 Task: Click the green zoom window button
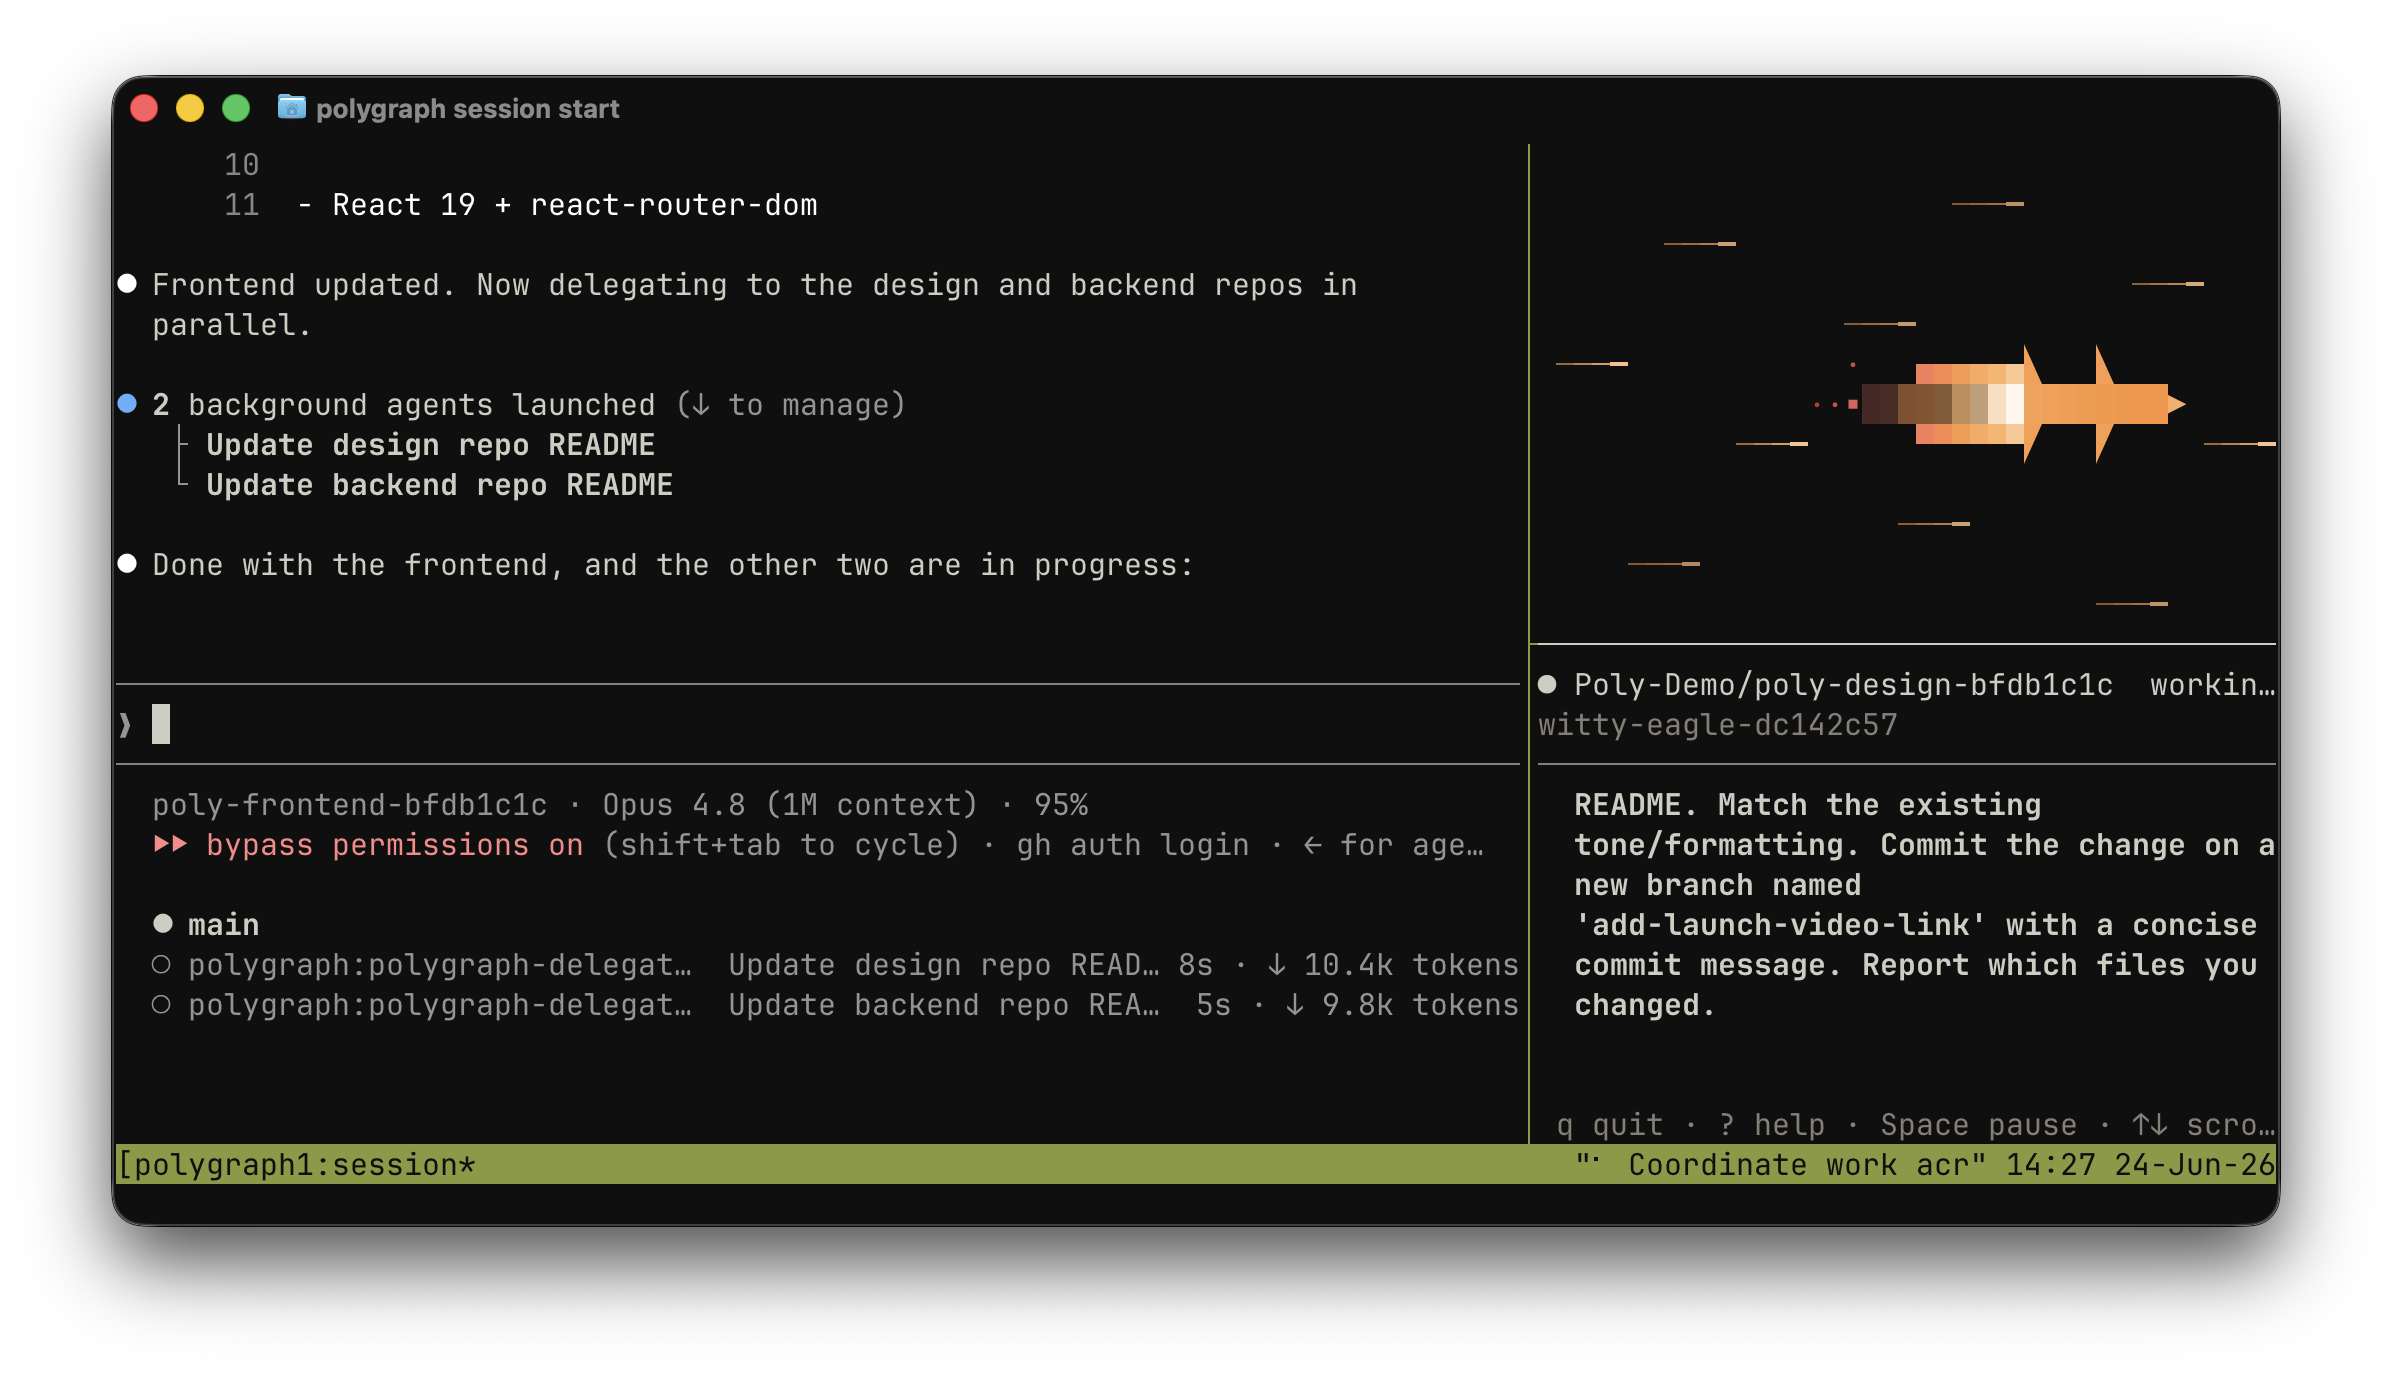click(x=236, y=108)
